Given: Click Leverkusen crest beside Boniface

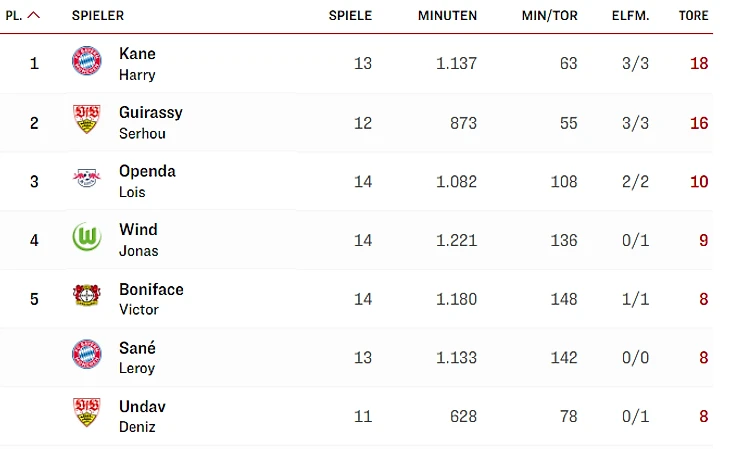Looking at the screenshot, I should [x=87, y=297].
